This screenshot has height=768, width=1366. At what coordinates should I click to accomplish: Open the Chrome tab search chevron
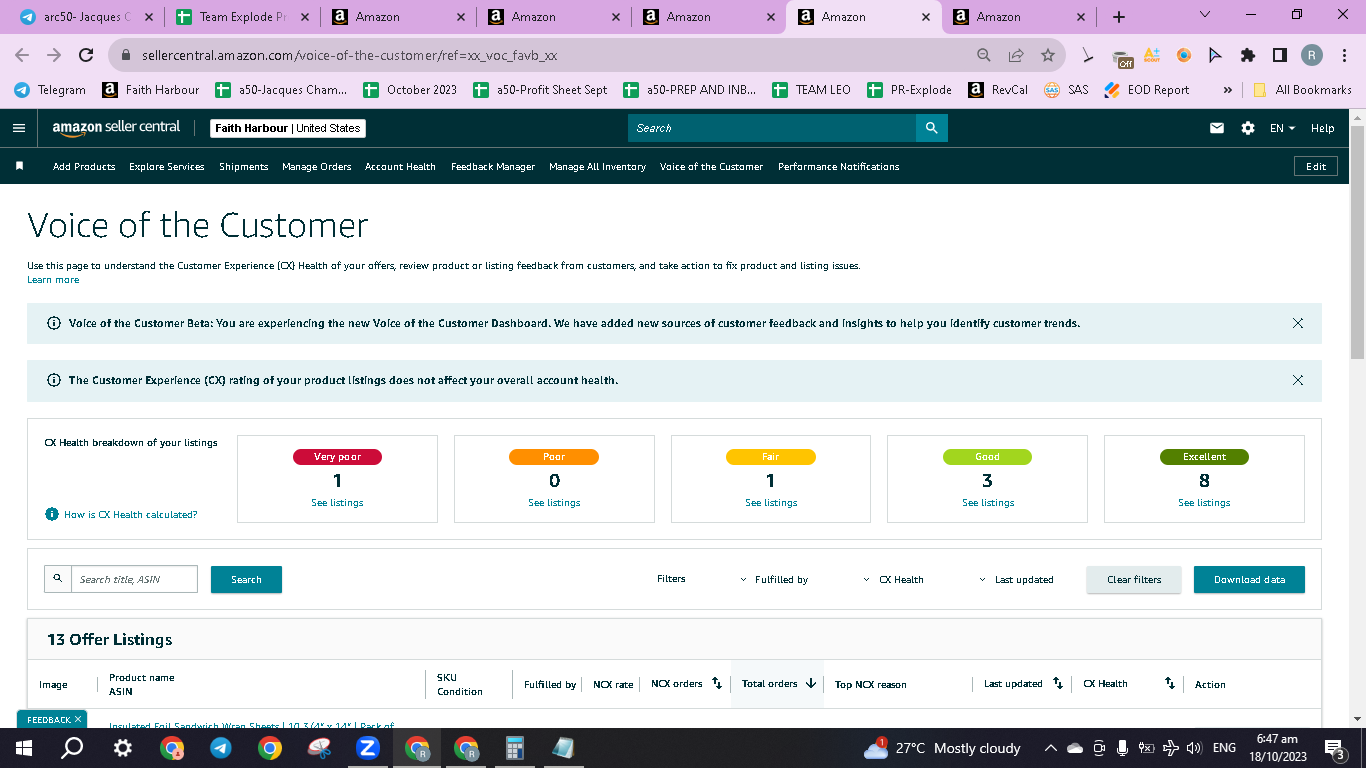pos(1204,15)
